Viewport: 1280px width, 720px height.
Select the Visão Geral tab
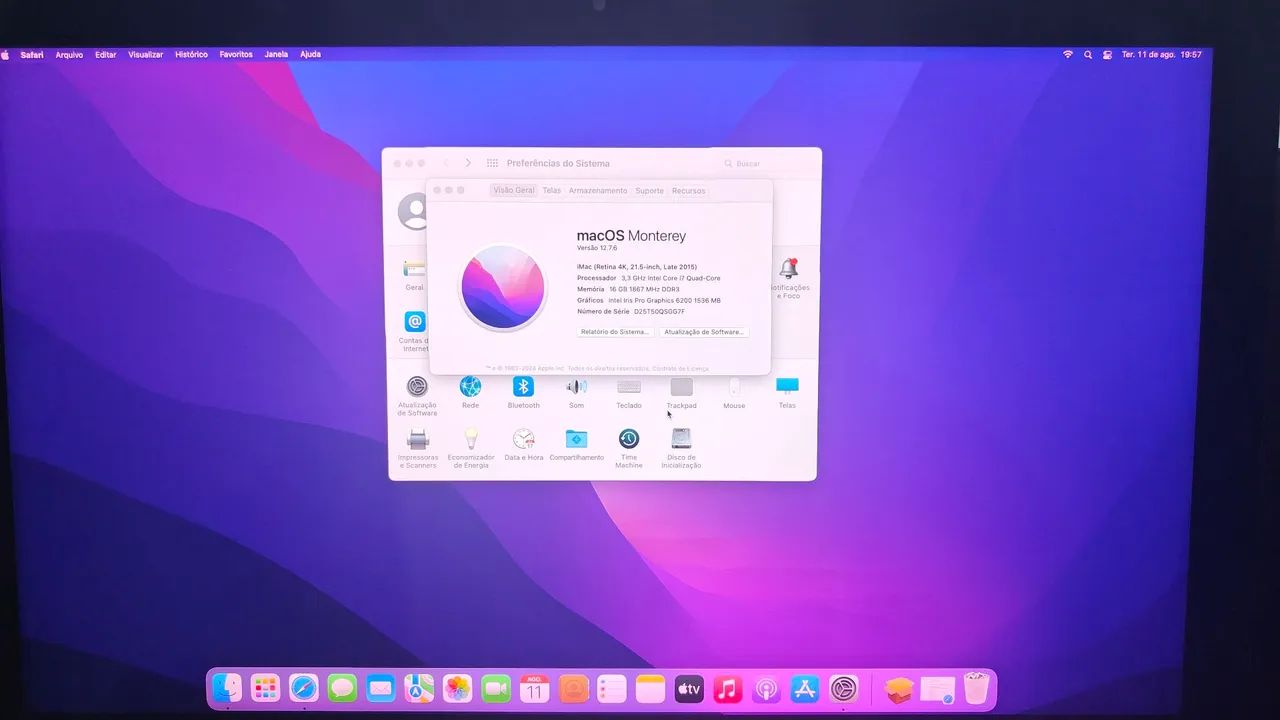513,190
